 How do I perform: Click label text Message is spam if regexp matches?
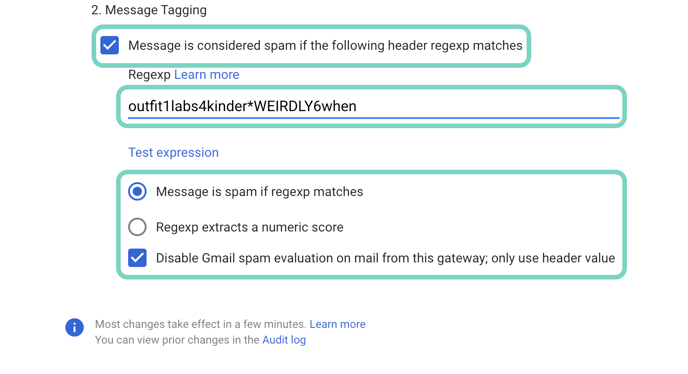pyautogui.click(x=259, y=192)
